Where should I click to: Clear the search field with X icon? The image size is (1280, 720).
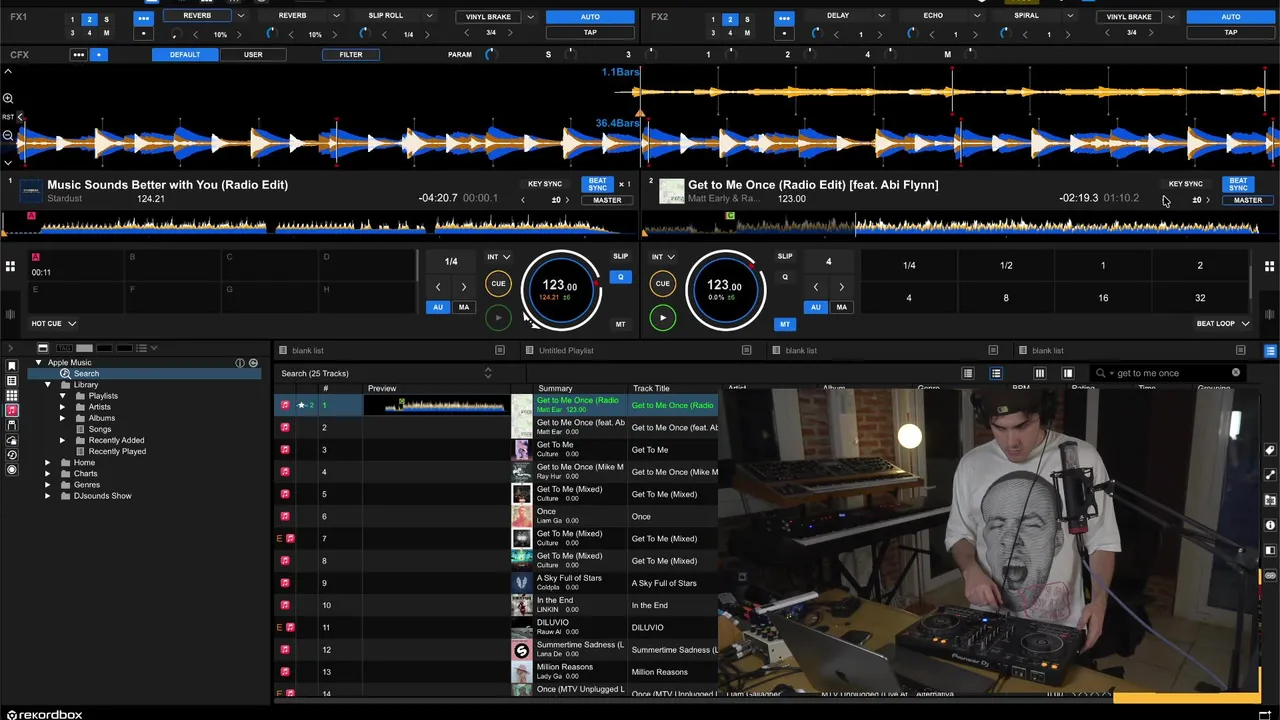click(x=1235, y=373)
